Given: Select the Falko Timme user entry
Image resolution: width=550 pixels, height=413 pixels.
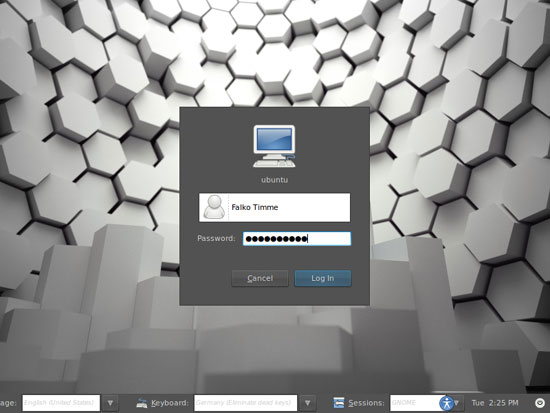Looking at the screenshot, I should tap(274, 207).
